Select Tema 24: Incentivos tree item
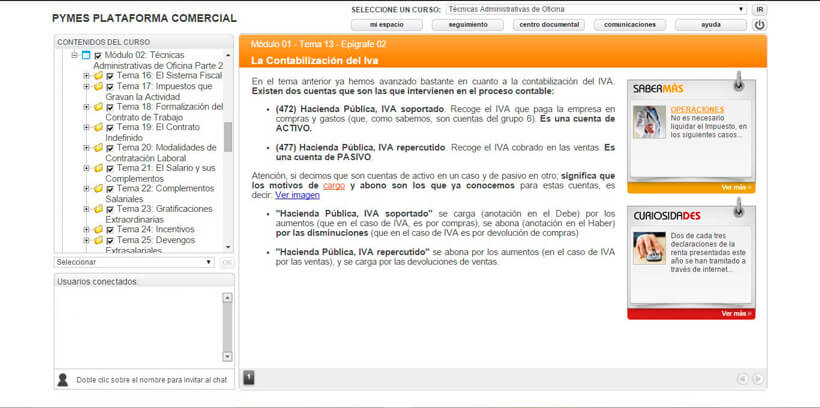The height and width of the screenshot is (408, 820). pos(155,229)
